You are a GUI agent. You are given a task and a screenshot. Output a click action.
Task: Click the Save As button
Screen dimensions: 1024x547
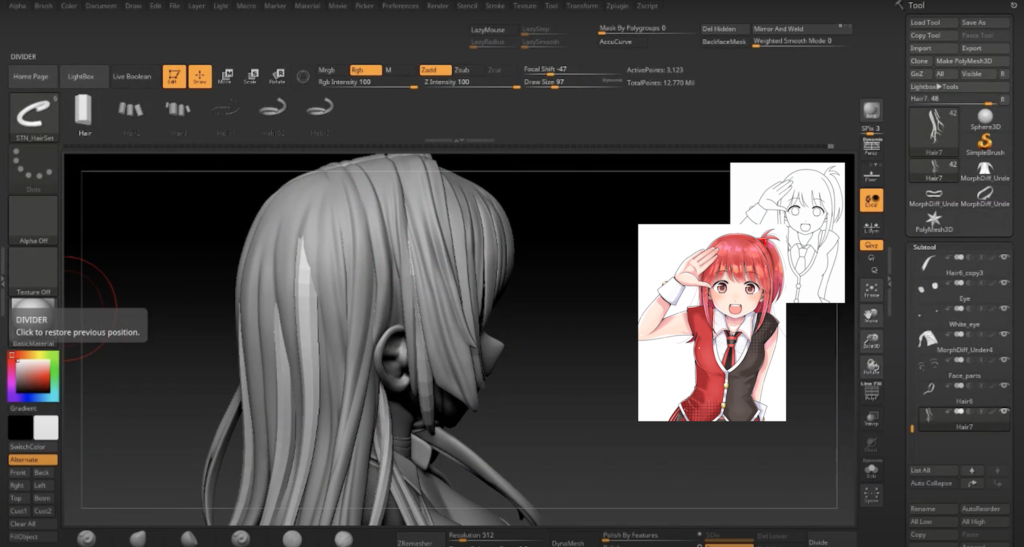coord(985,23)
